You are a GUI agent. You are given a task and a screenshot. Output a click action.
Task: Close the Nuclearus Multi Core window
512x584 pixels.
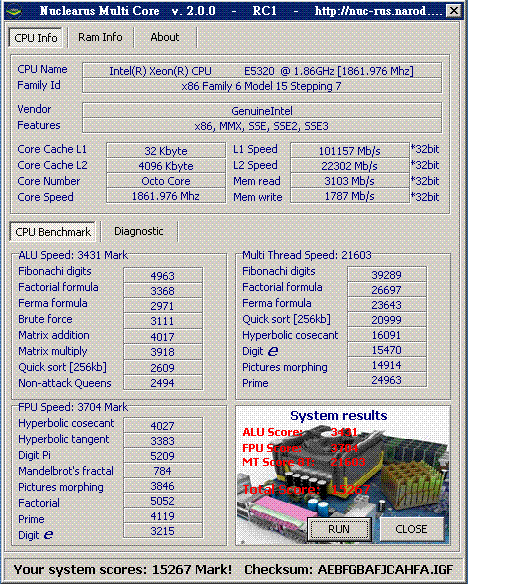point(454,10)
